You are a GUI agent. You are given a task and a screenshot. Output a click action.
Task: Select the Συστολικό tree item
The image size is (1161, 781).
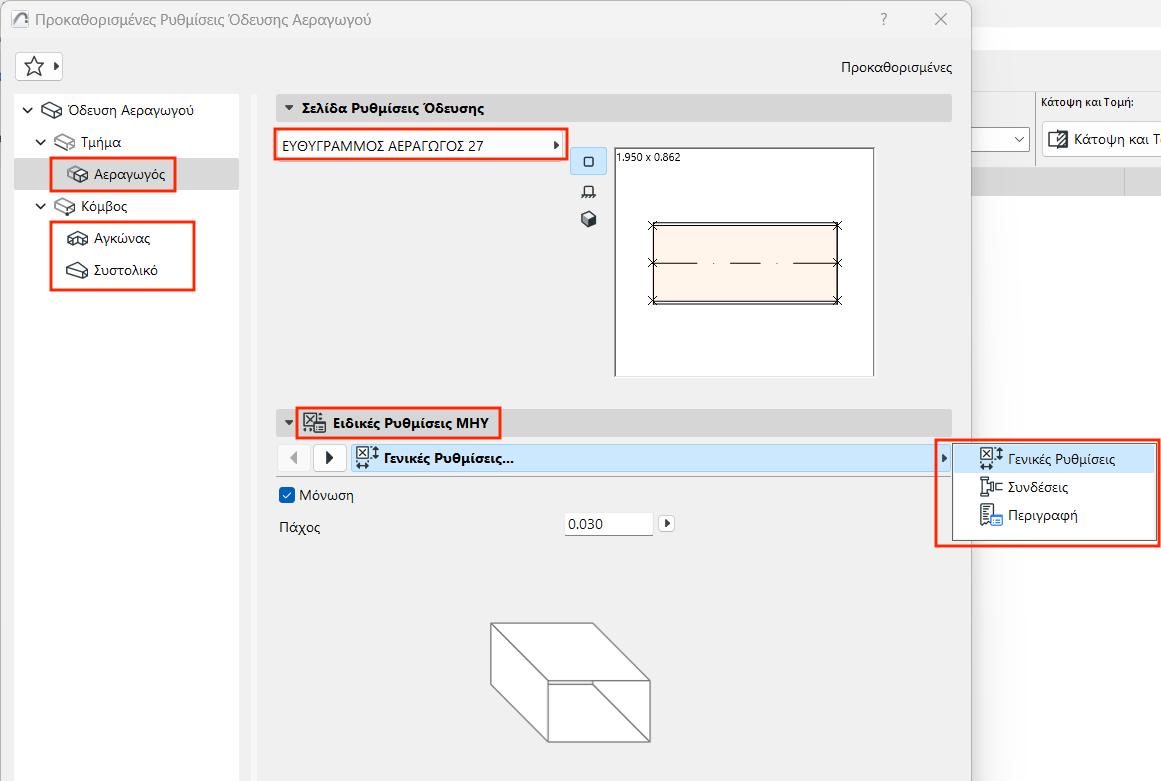pyautogui.click(x=125, y=270)
